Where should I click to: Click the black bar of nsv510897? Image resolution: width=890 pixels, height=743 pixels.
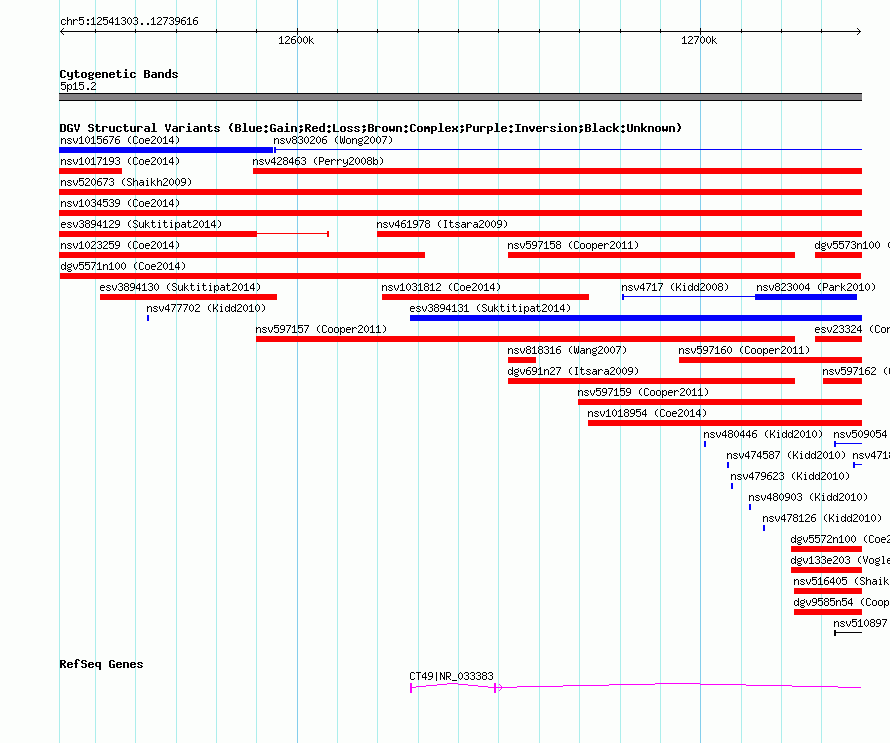pos(848,633)
